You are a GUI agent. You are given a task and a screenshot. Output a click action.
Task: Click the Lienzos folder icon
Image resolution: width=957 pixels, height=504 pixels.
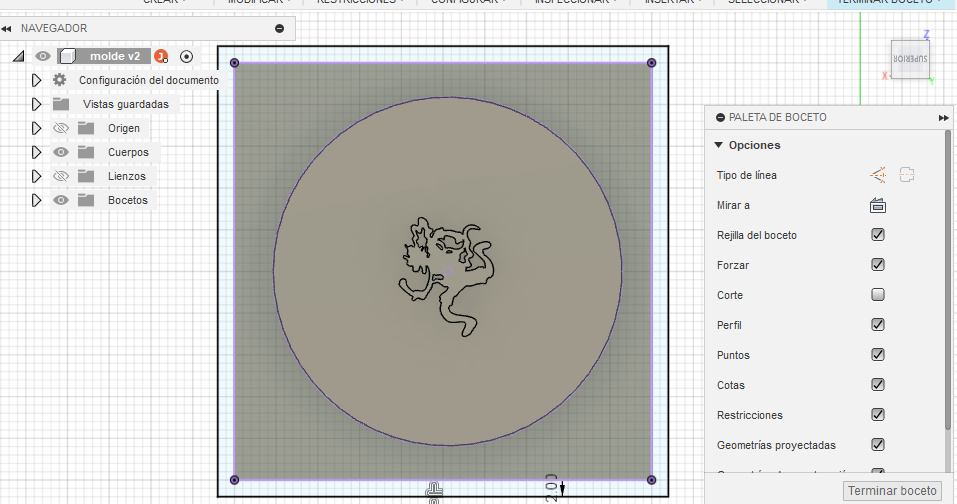[86, 176]
